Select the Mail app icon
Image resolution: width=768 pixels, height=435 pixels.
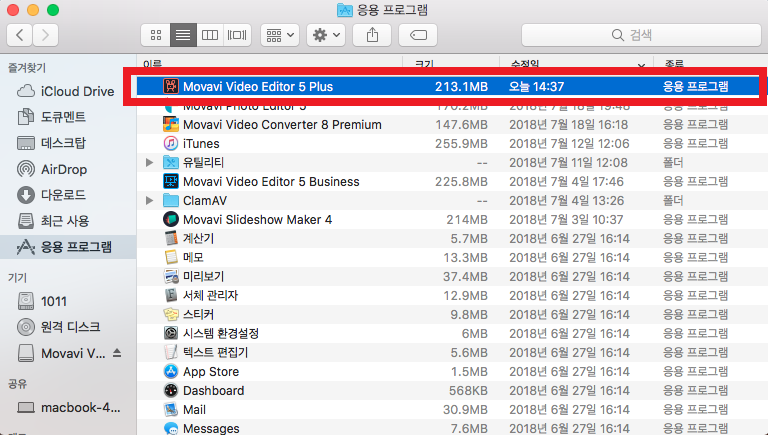tap(170, 410)
